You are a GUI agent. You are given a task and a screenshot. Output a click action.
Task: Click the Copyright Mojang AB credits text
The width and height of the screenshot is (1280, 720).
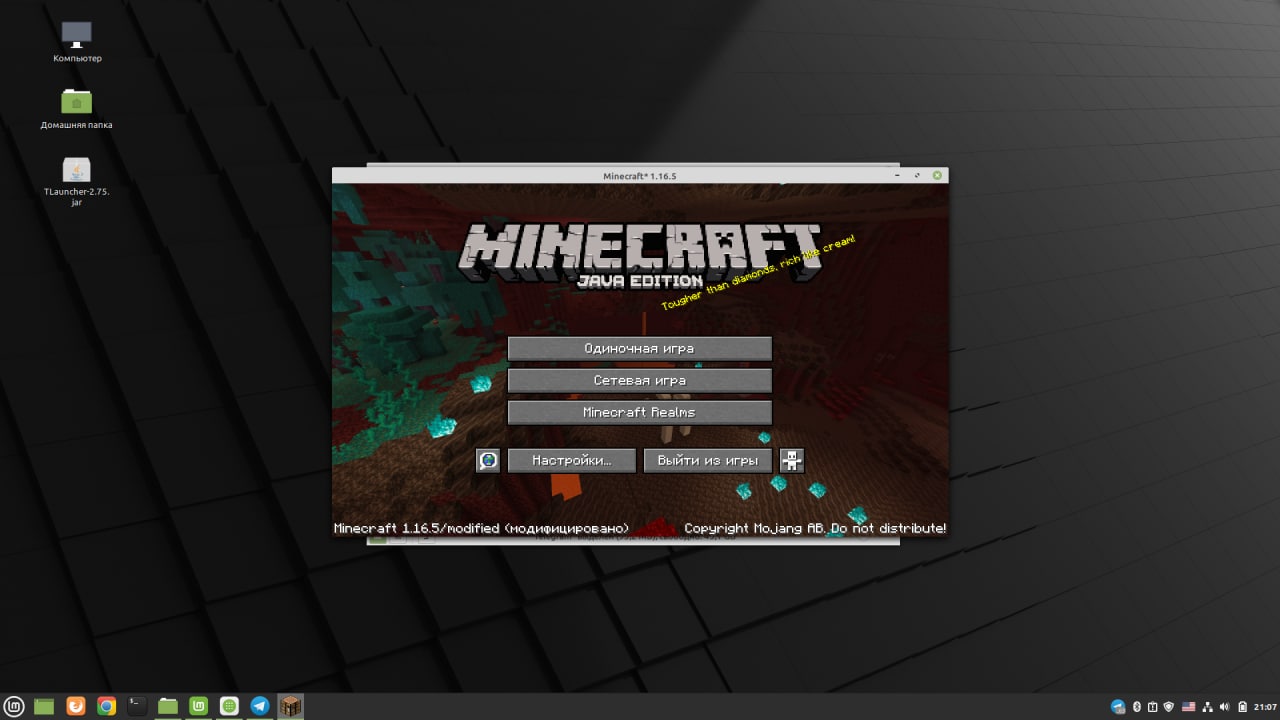[x=815, y=528]
